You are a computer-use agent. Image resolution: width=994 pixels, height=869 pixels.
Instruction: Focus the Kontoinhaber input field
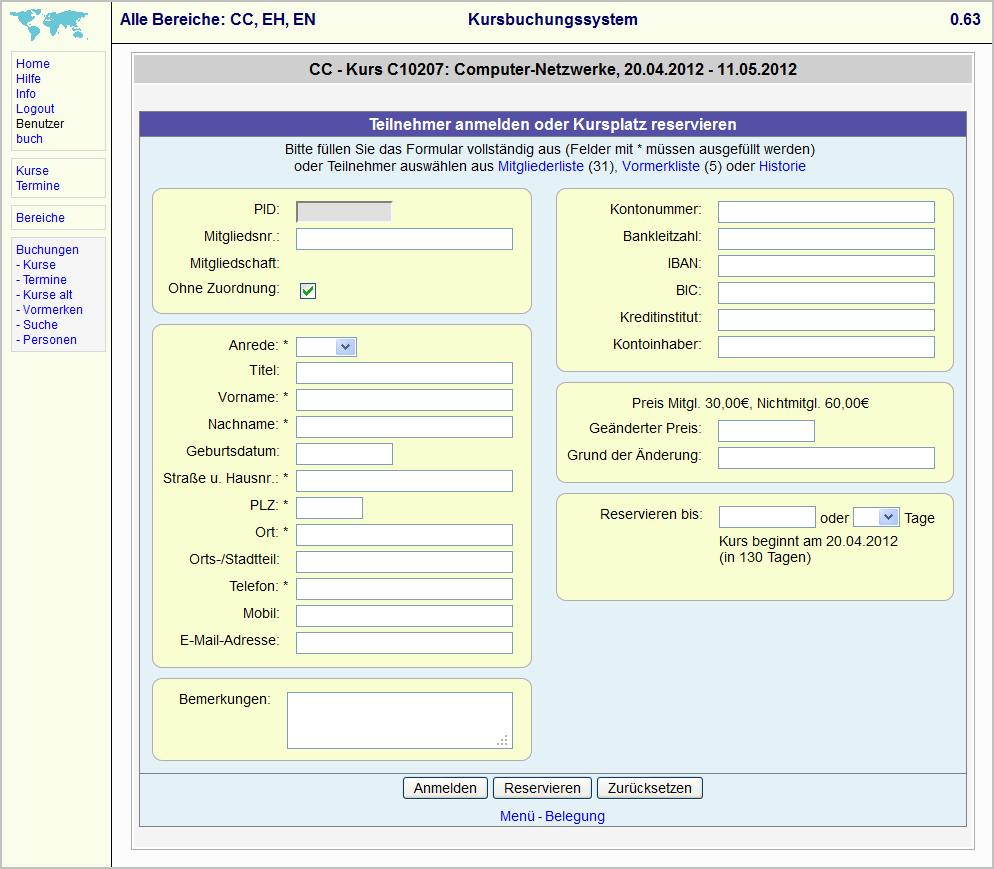(827, 347)
